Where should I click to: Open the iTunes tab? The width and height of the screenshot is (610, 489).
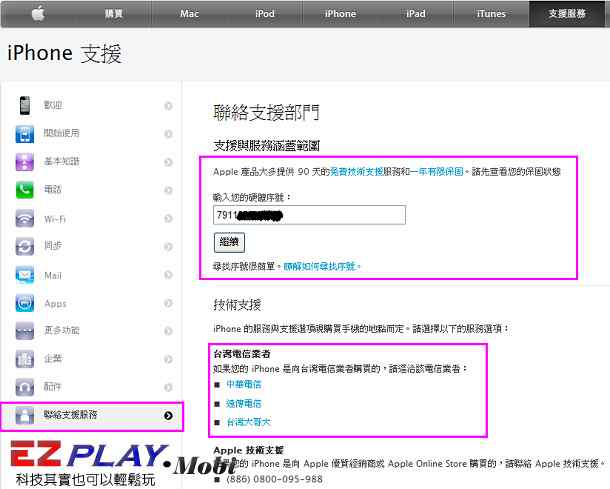click(491, 14)
